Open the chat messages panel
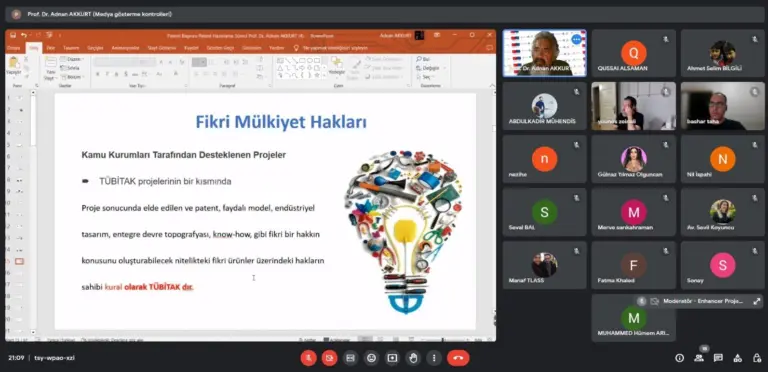This screenshot has height=372, width=768. 718,358
